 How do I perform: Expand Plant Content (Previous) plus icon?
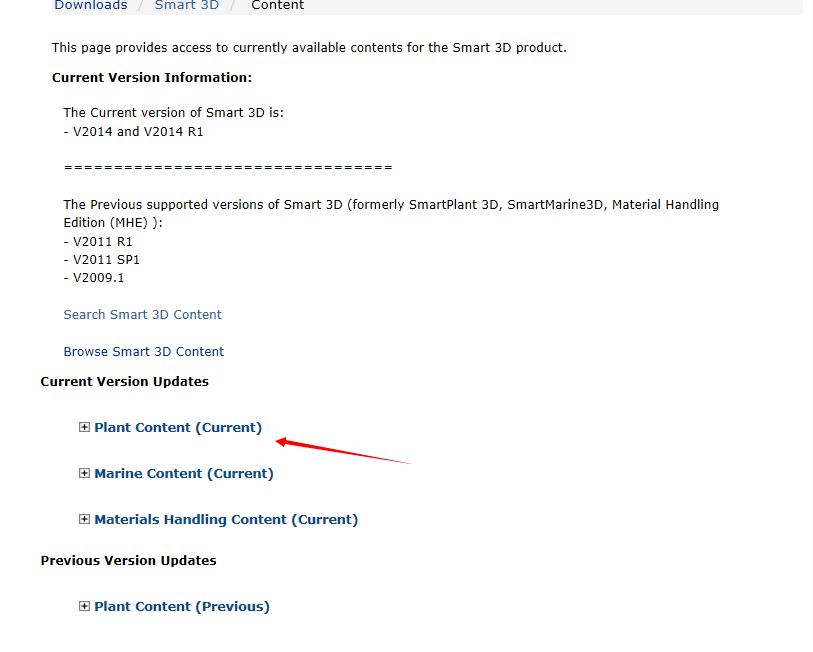click(x=84, y=606)
